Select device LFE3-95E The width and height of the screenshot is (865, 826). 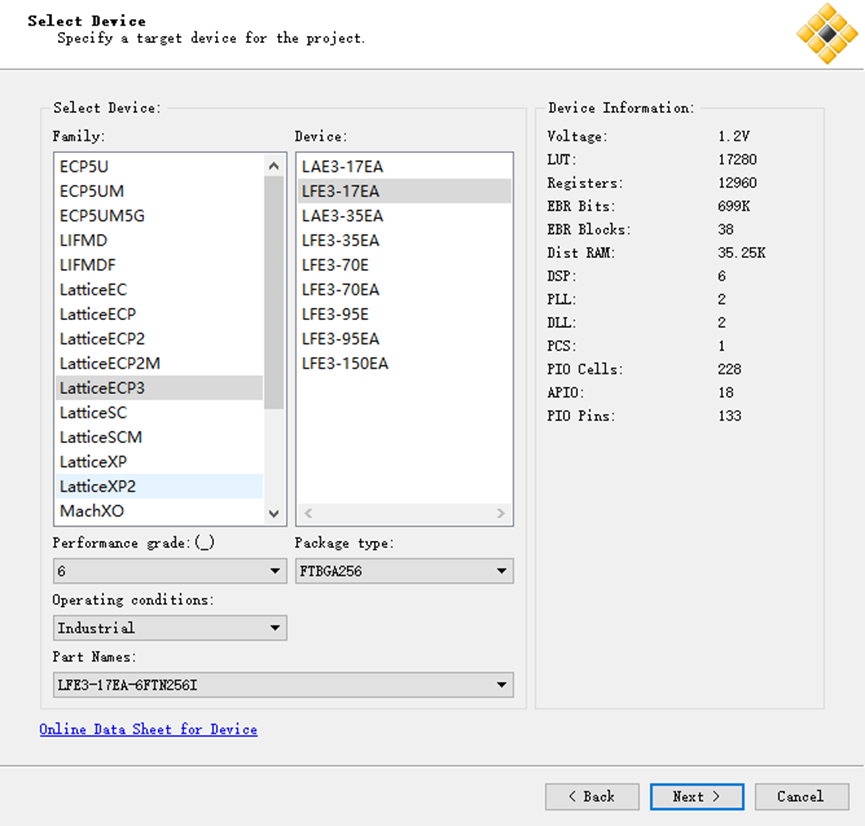[404, 314]
